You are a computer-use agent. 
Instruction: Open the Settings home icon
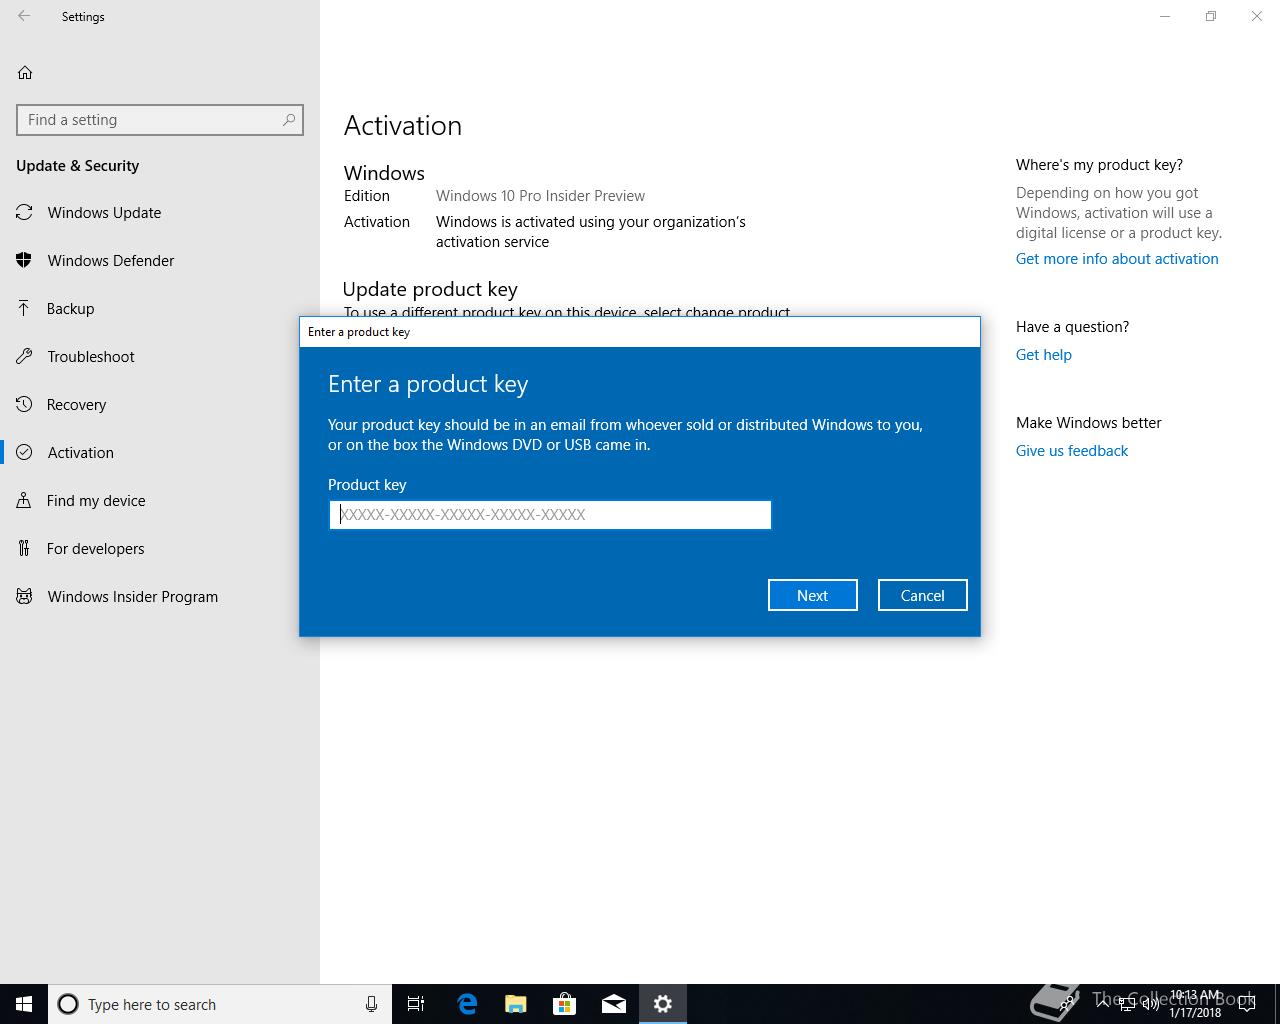coord(25,72)
